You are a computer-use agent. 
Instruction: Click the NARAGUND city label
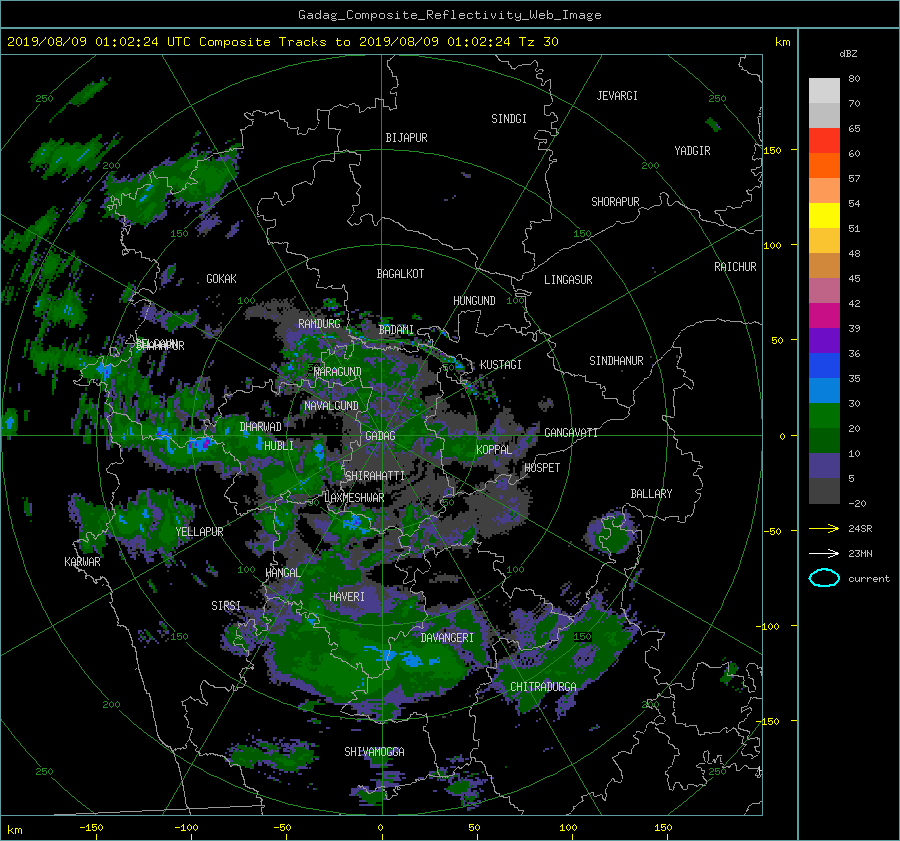pyautogui.click(x=338, y=372)
